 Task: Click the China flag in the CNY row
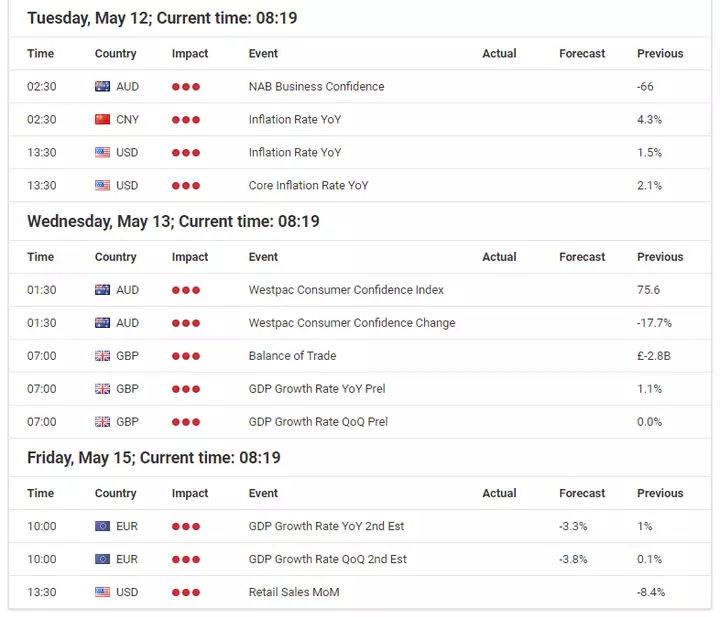(x=102, y=119)
